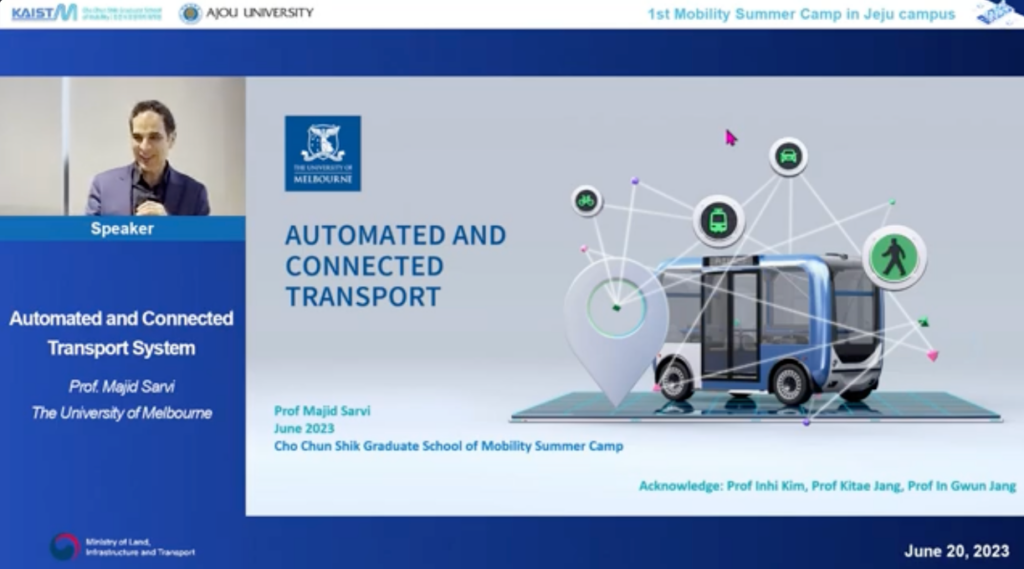Click the Acknowledge line with professor names
The image size is (1024, 569).
tap(827, 486)
